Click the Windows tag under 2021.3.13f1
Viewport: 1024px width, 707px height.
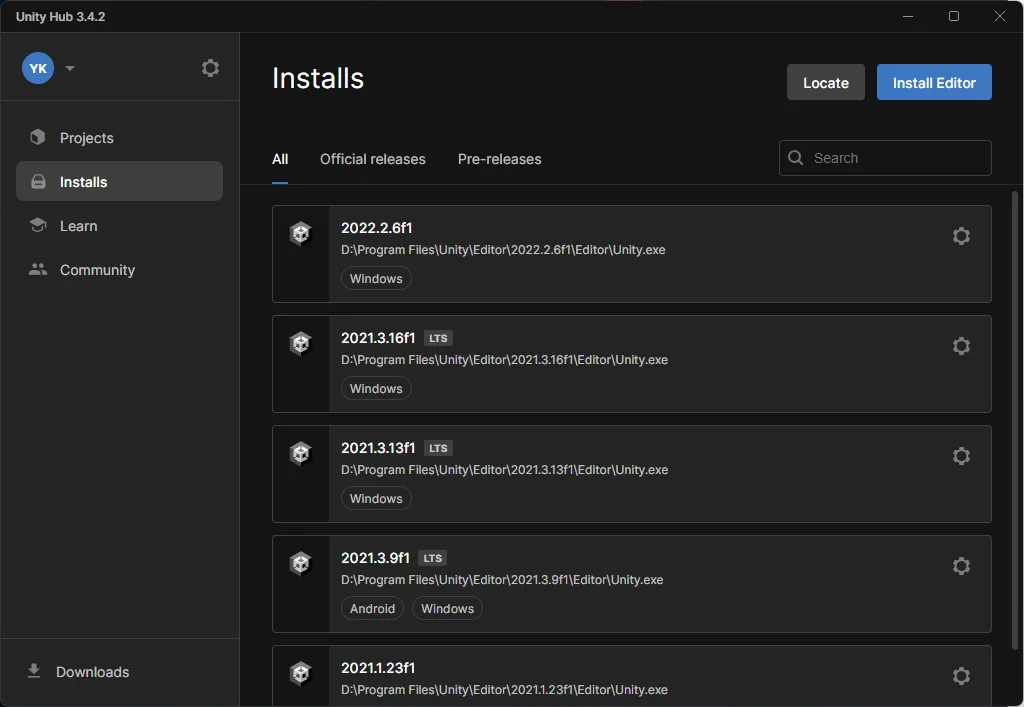point(376,499)
